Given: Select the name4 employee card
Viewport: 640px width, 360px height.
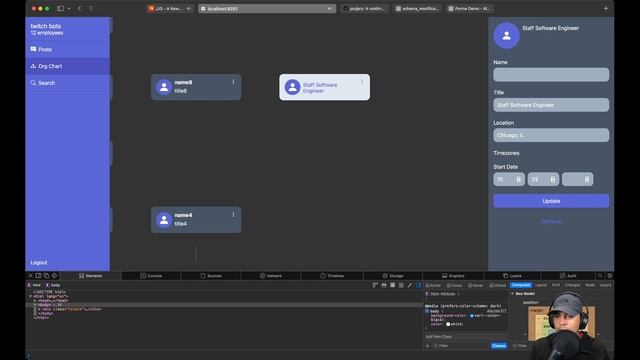Looking at the screenshot, I should (196, 220).
